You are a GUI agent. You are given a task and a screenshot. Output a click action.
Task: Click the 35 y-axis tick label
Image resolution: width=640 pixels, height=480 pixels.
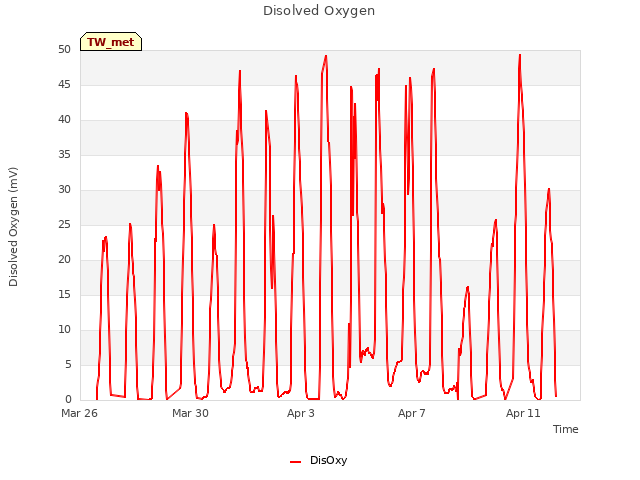click(64, 154)
